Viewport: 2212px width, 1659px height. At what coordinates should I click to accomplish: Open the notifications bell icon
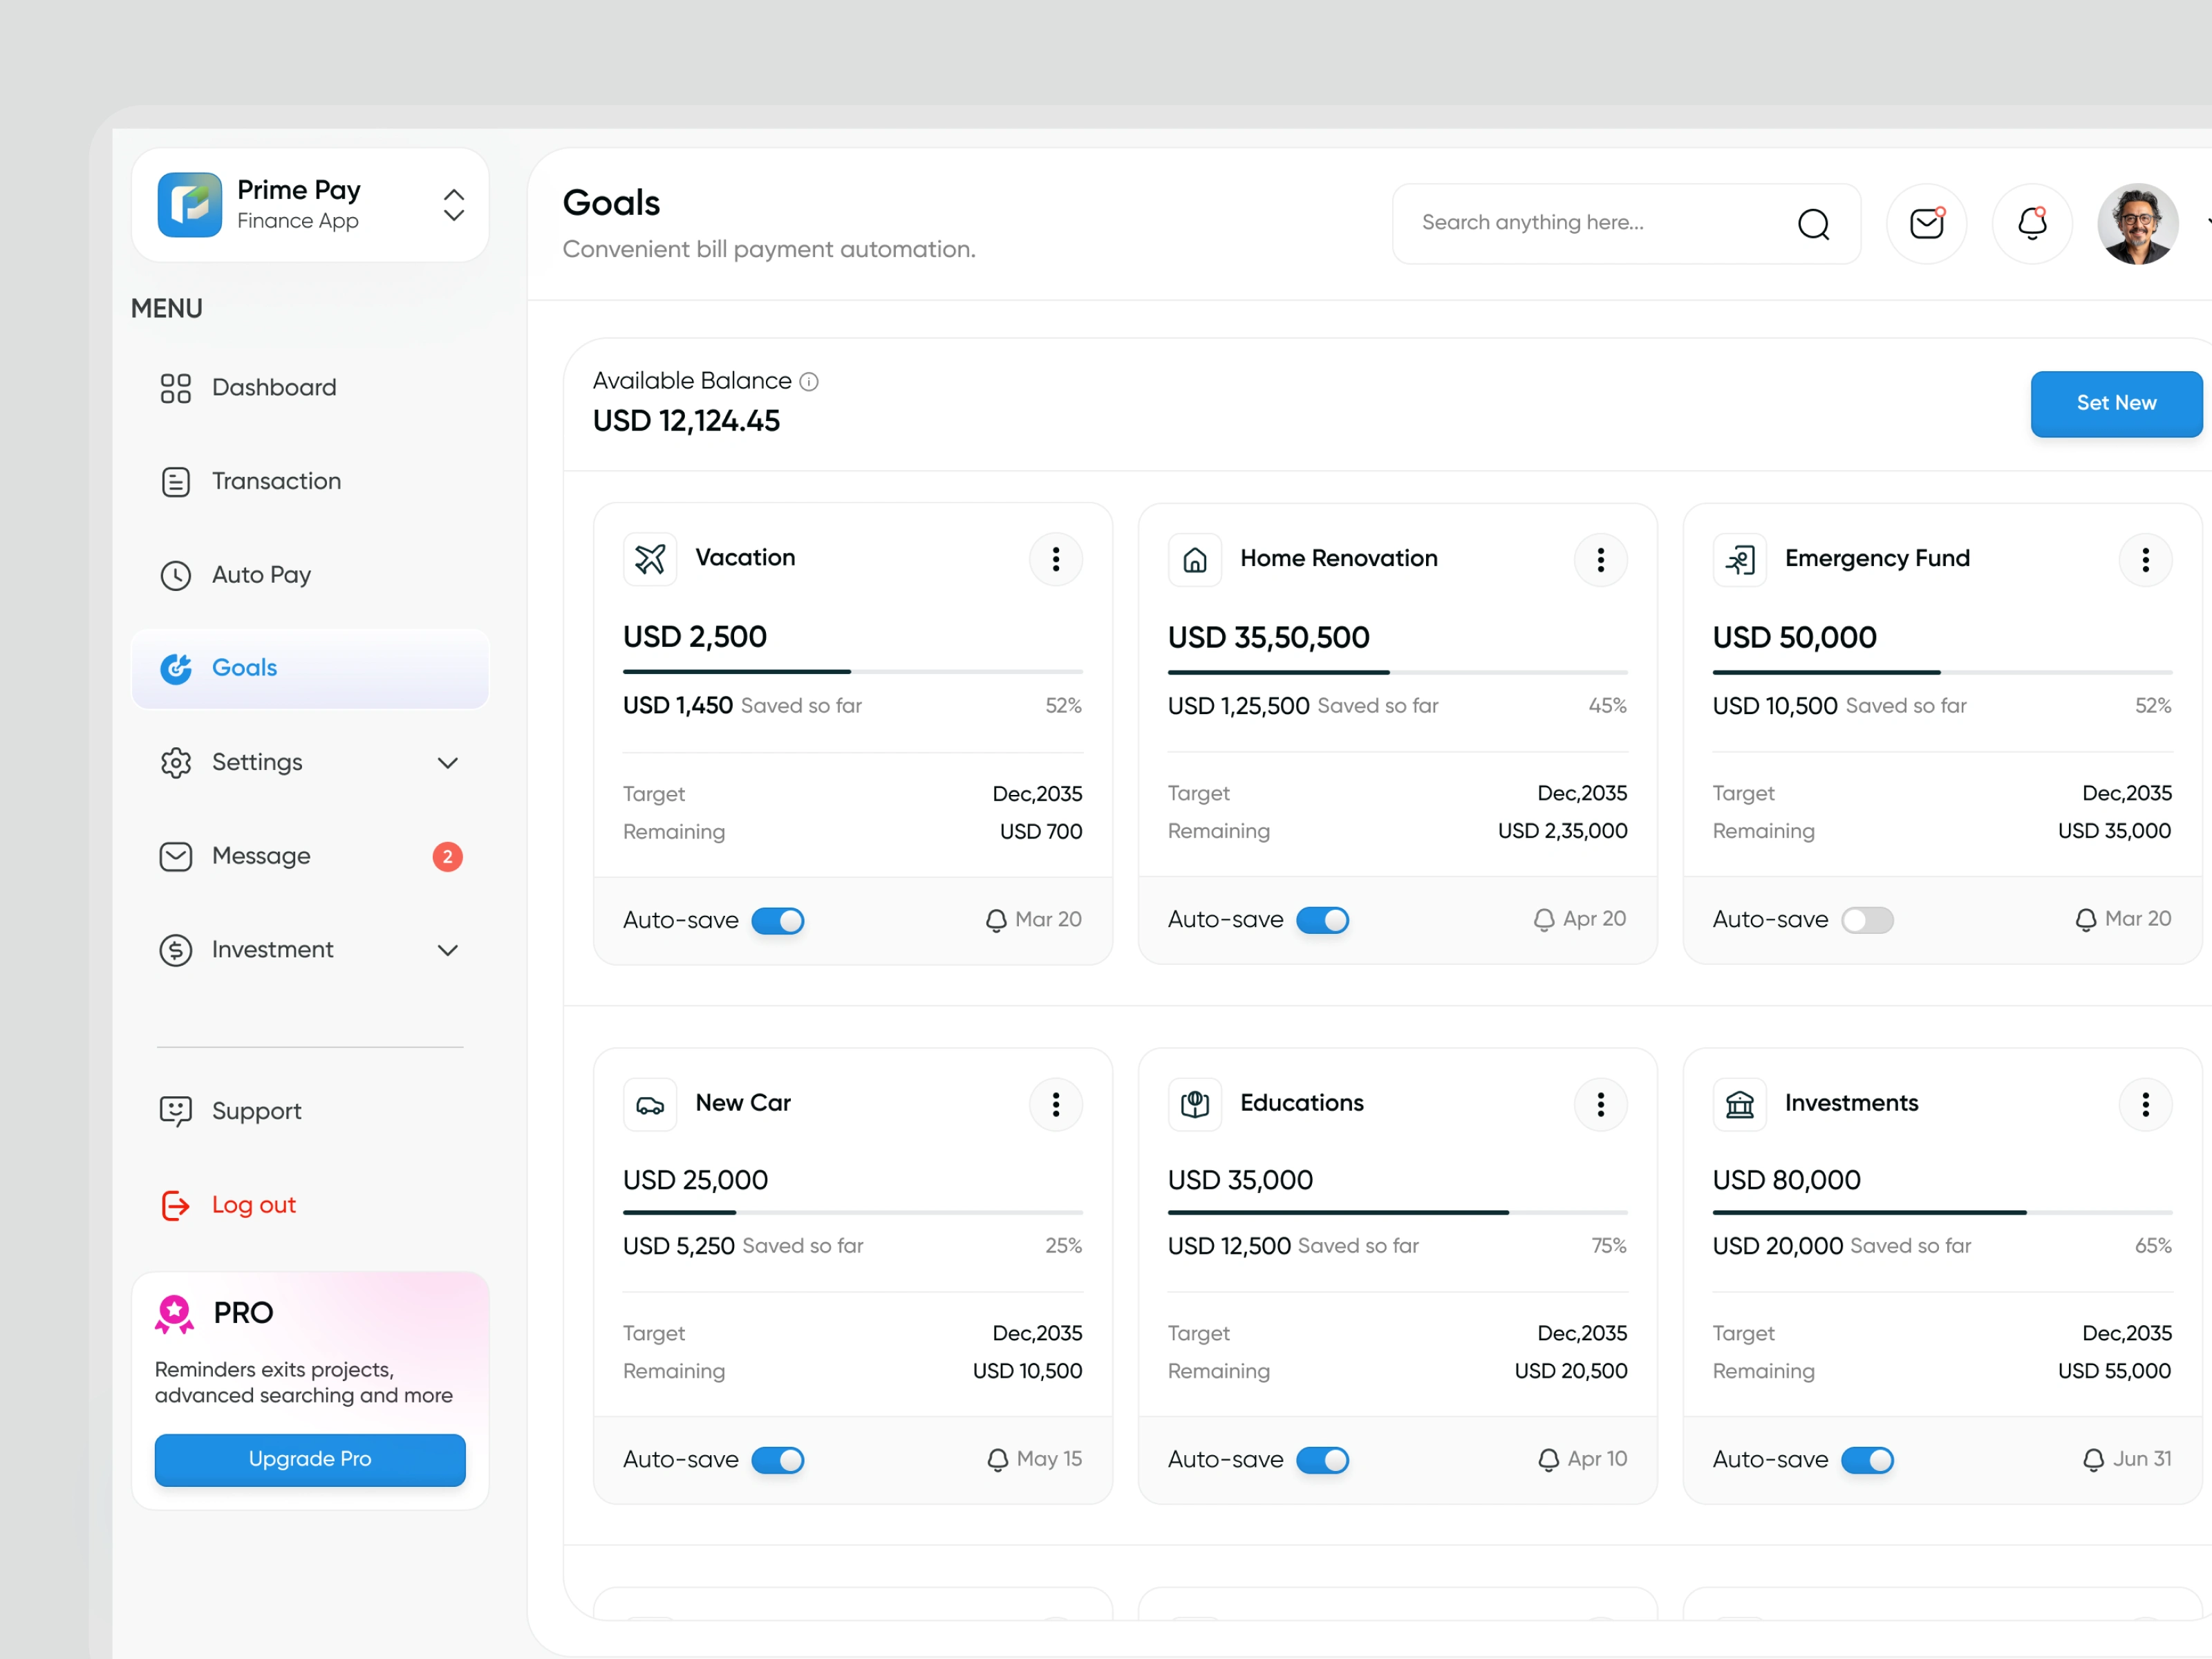point(2031,223)
